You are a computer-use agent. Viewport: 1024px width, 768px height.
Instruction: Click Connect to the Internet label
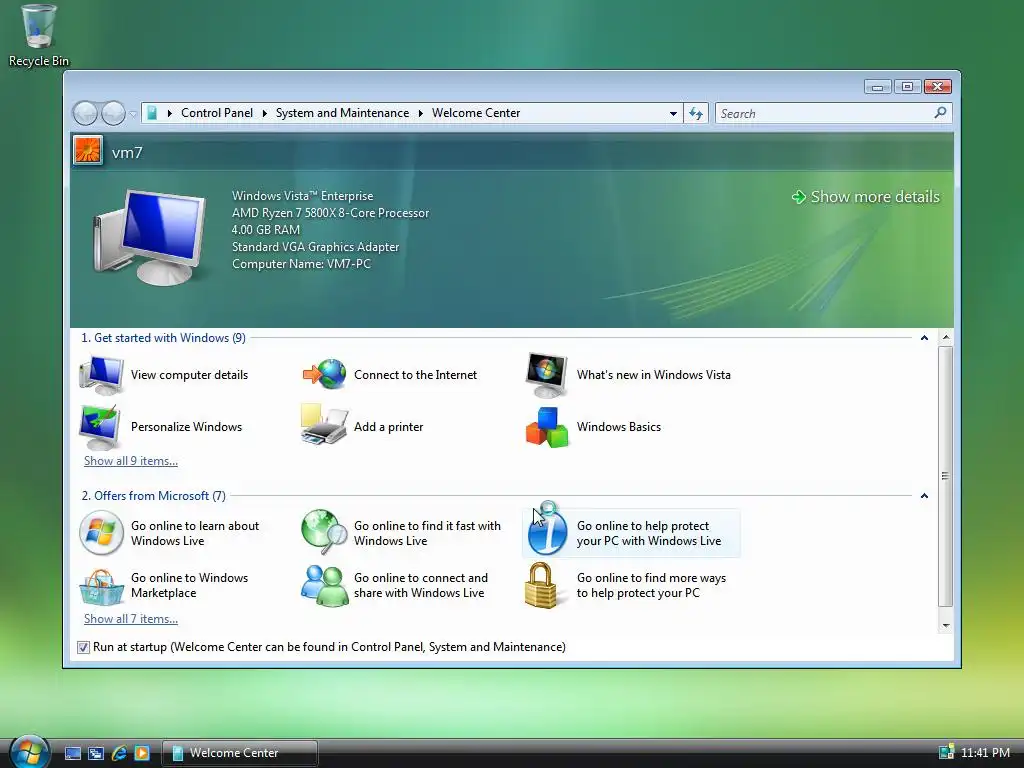pos(415,375)
